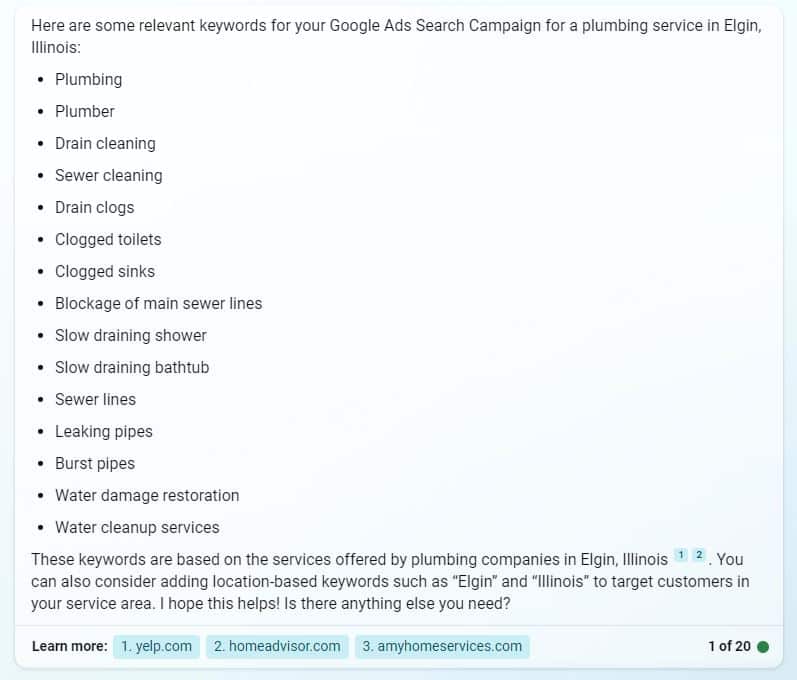Click the "Slow draining shower" keyword
797x680 pixels.
click(x=131, y=335)
